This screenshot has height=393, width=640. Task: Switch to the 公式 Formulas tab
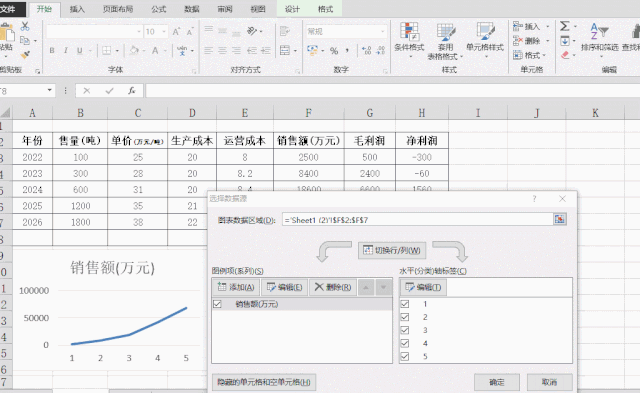coord(159,9)
